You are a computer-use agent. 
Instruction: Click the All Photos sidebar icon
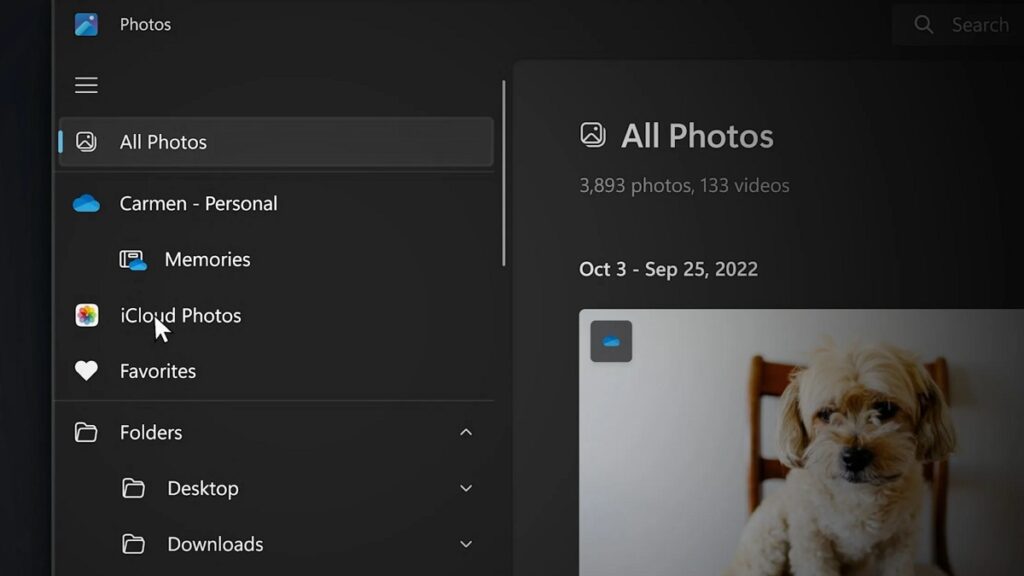pyautogui.click(x=86, y=142)
